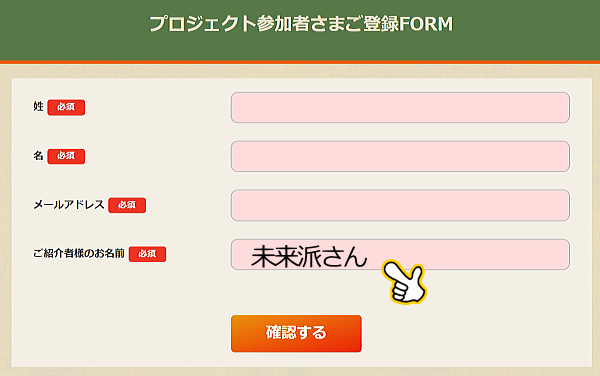This screenshot has height=376, width=600.
Task: Click the orange divider line under header
Action: 300,62
